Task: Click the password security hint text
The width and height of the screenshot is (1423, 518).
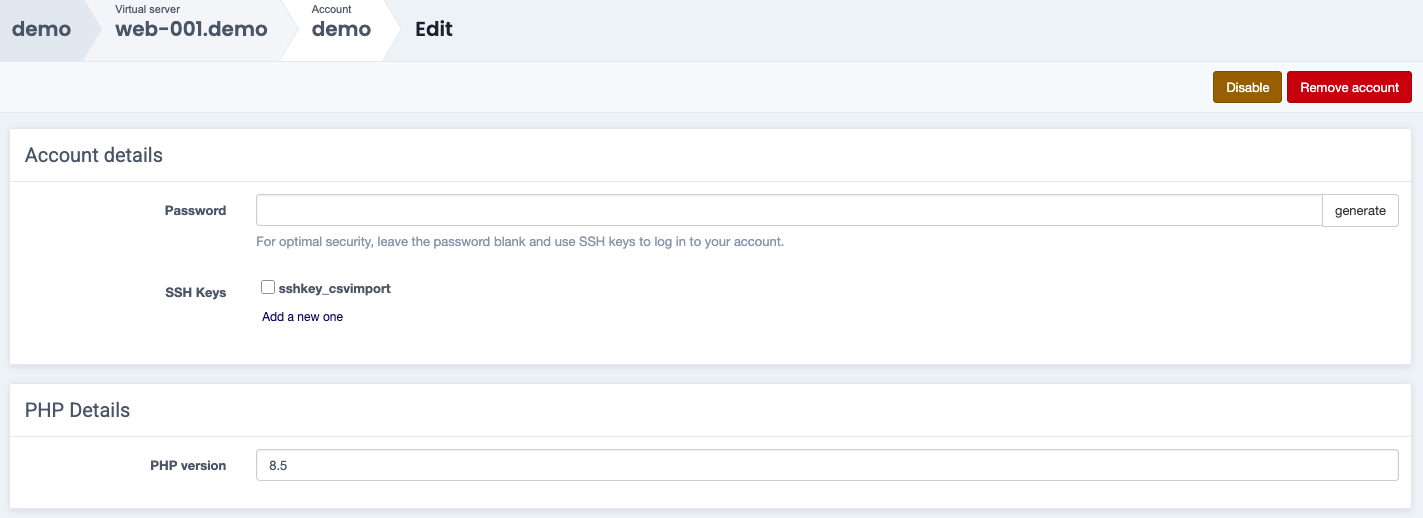Action: [519, 241]
